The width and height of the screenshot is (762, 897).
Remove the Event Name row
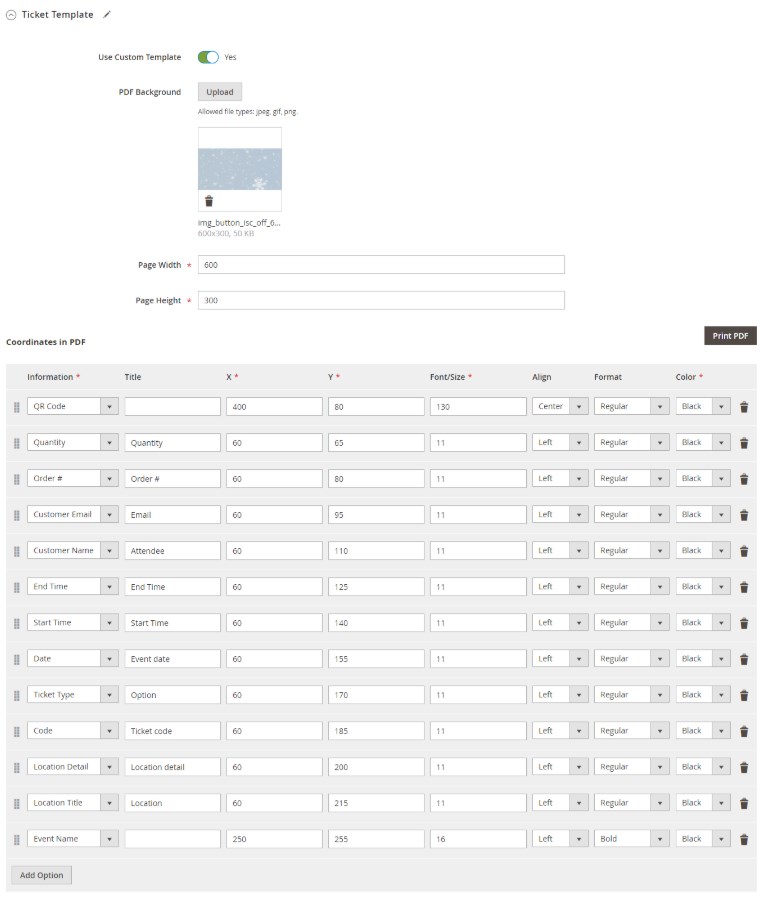click(744, 839)
